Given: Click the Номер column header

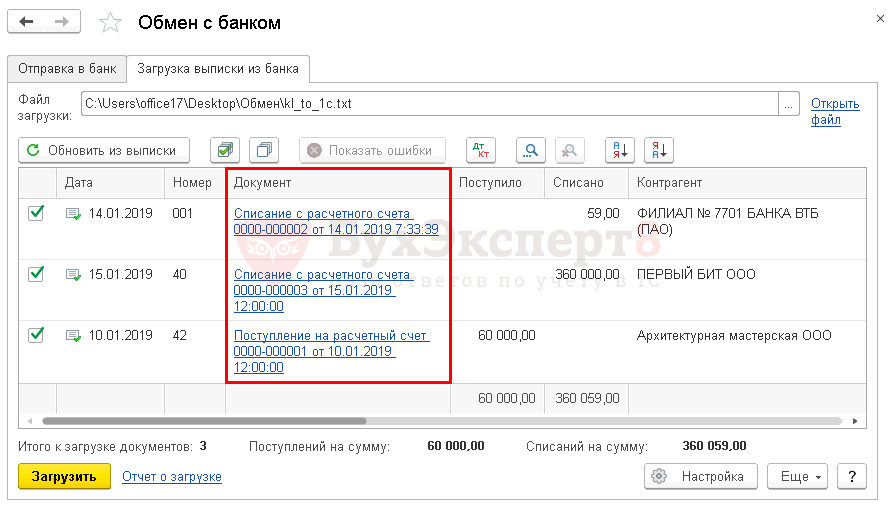Looking at the screenshot, I should 195,183.
